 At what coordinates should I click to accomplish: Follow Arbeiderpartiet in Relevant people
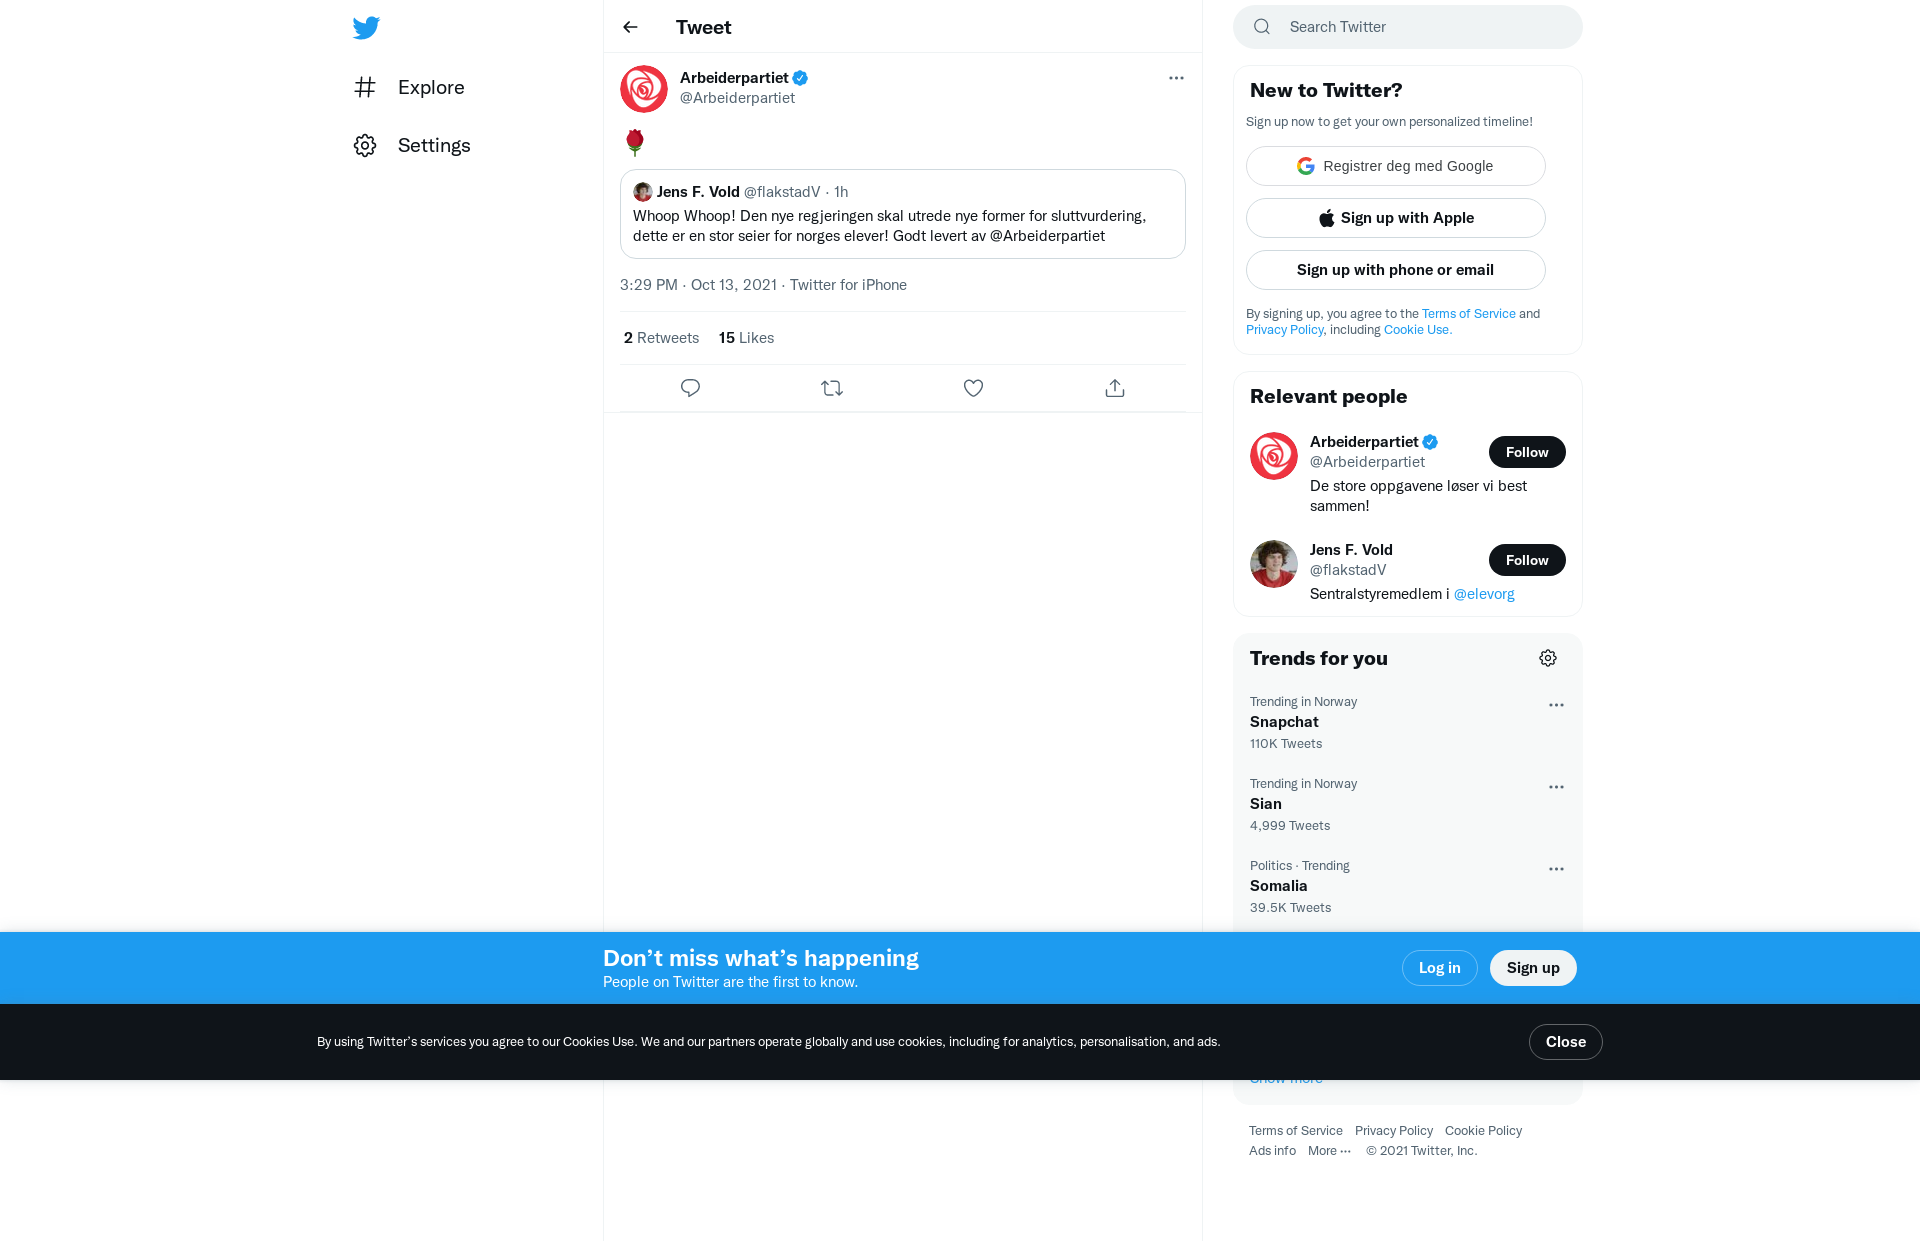[x=1527, y=452]
